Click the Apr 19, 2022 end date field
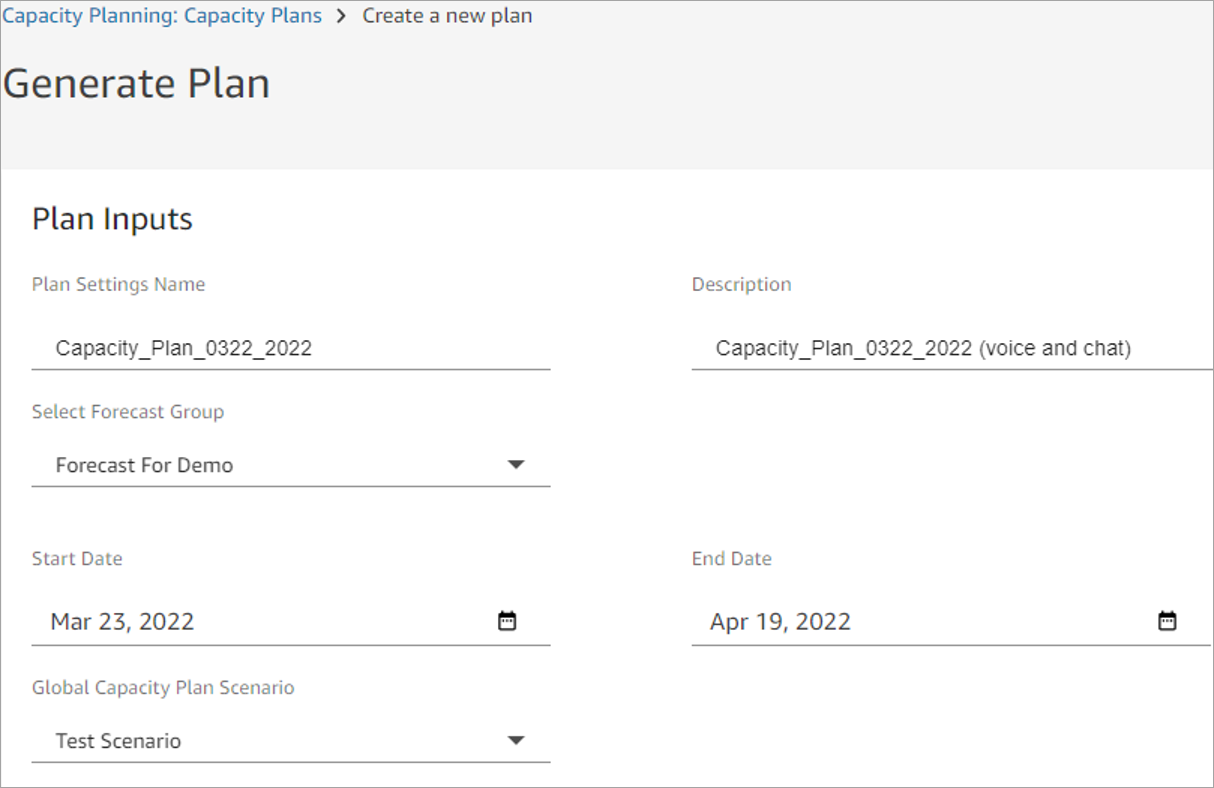Viewport: 1214px width, 788px height. (x=951, y=621)
